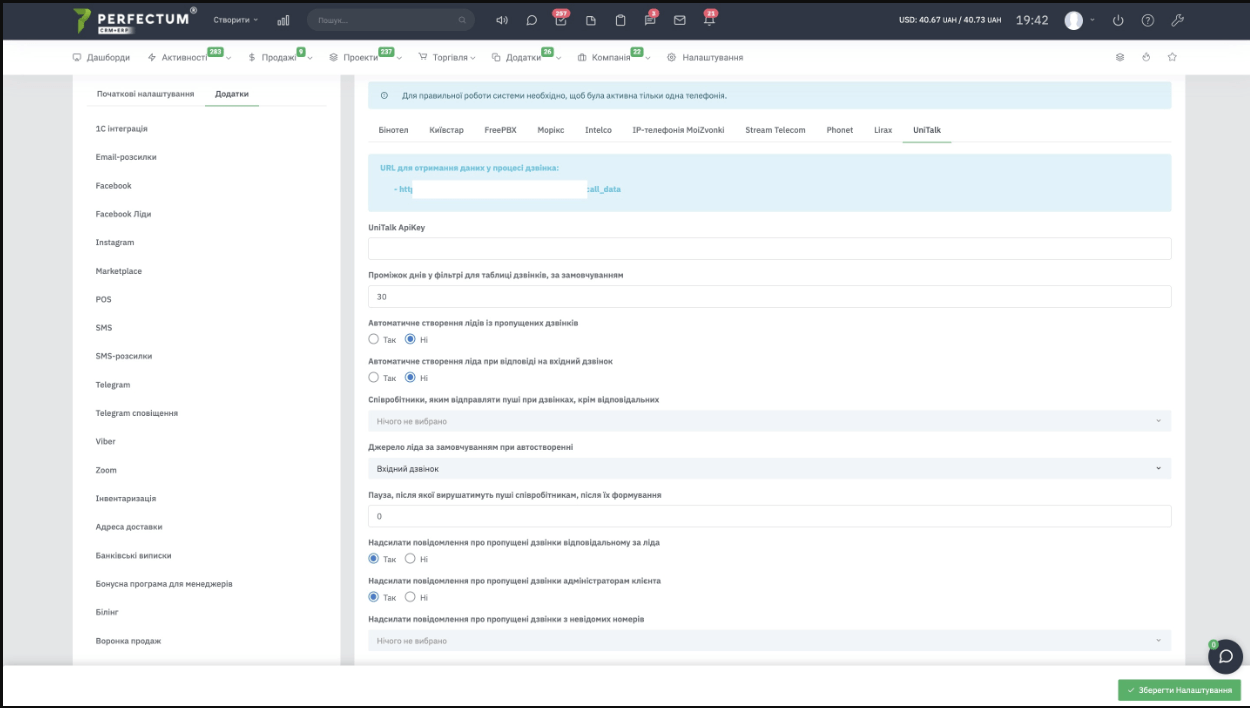This screenshot has width=1250, height=708.
Task: Open the help question mark icon
Action: [x=1147, y=20]
